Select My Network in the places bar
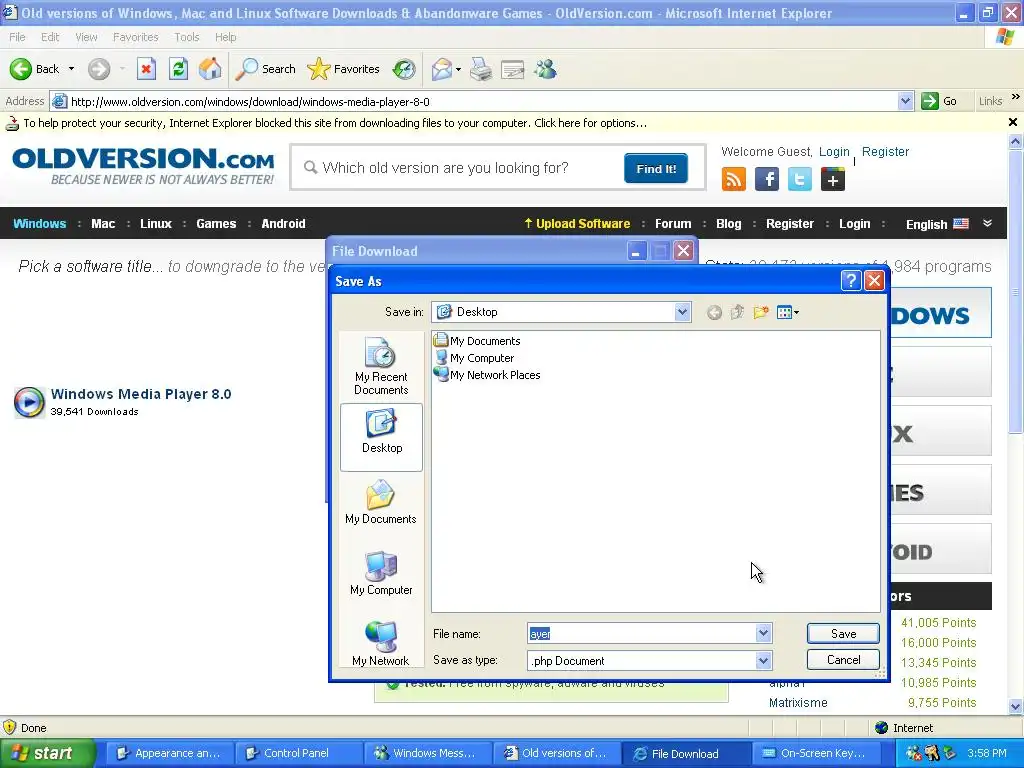The image size is (1024, 768). [381, 644]
